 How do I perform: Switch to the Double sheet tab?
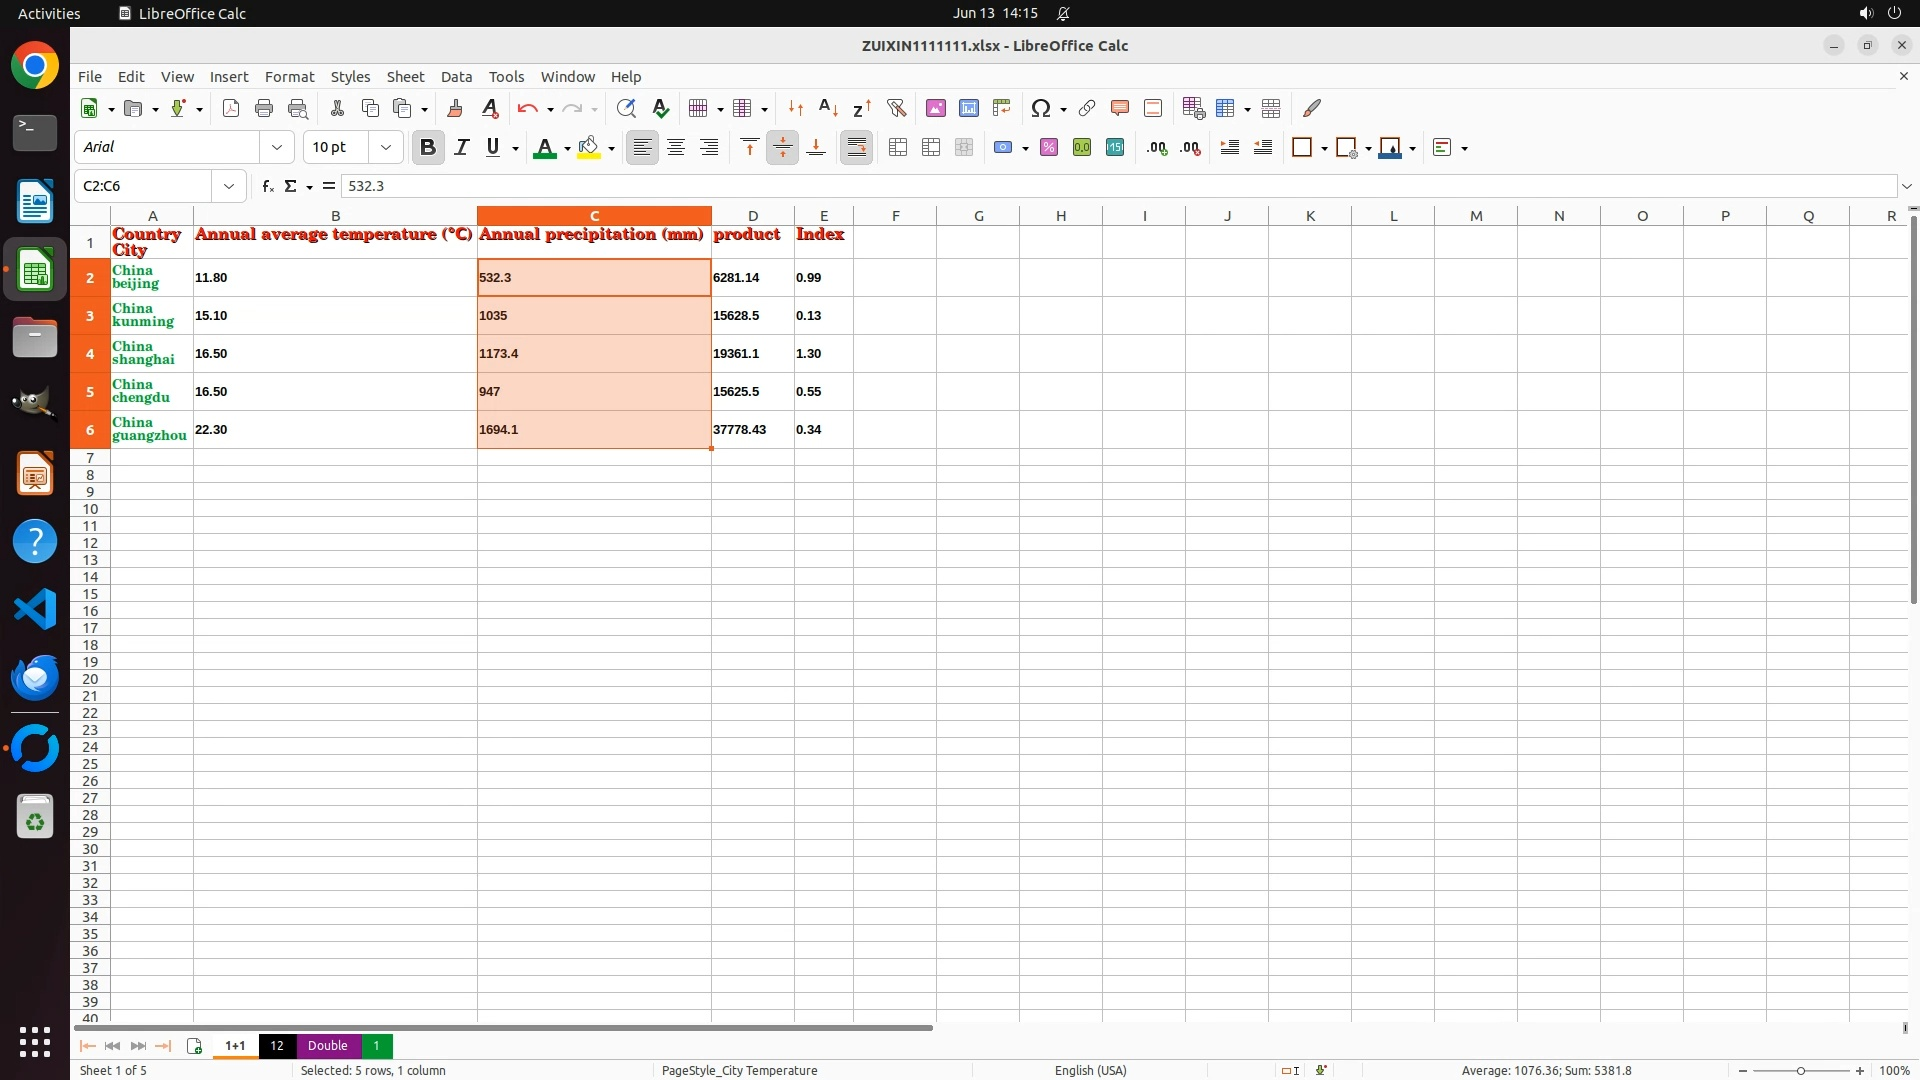327,1045
